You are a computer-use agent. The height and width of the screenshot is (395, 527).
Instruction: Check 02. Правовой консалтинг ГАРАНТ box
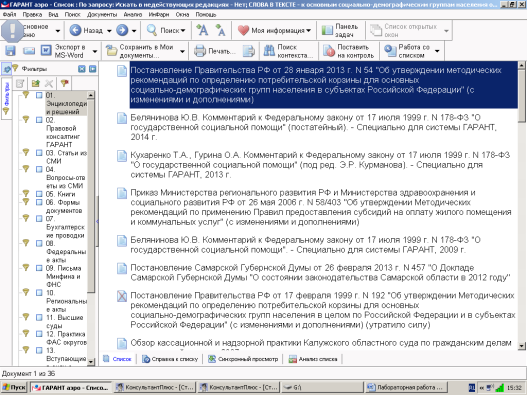click(x=39, y=120)
